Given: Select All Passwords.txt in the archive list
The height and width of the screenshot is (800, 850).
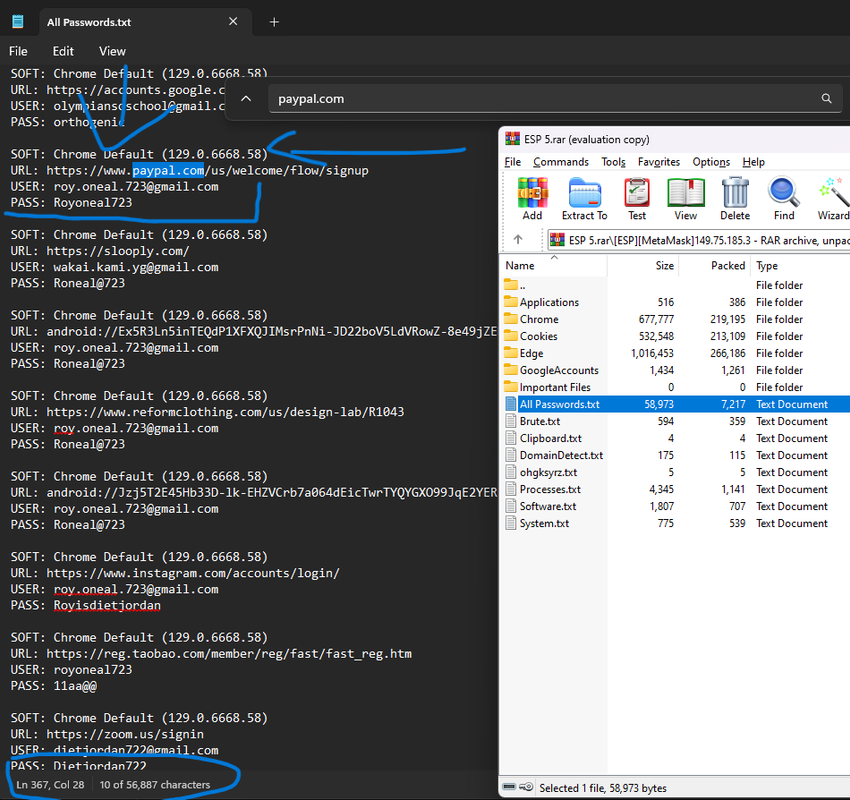Looking at the screenshot, I should 675,404.
